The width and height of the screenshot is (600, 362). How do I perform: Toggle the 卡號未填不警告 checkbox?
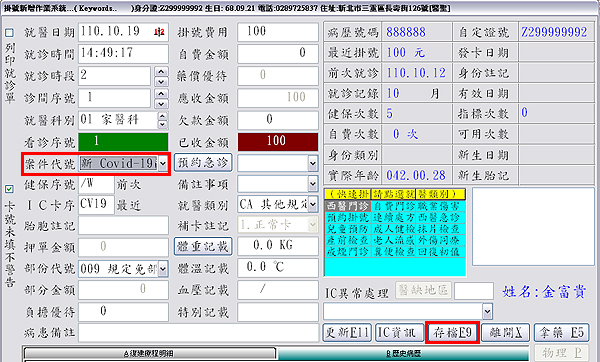[9, 189]
